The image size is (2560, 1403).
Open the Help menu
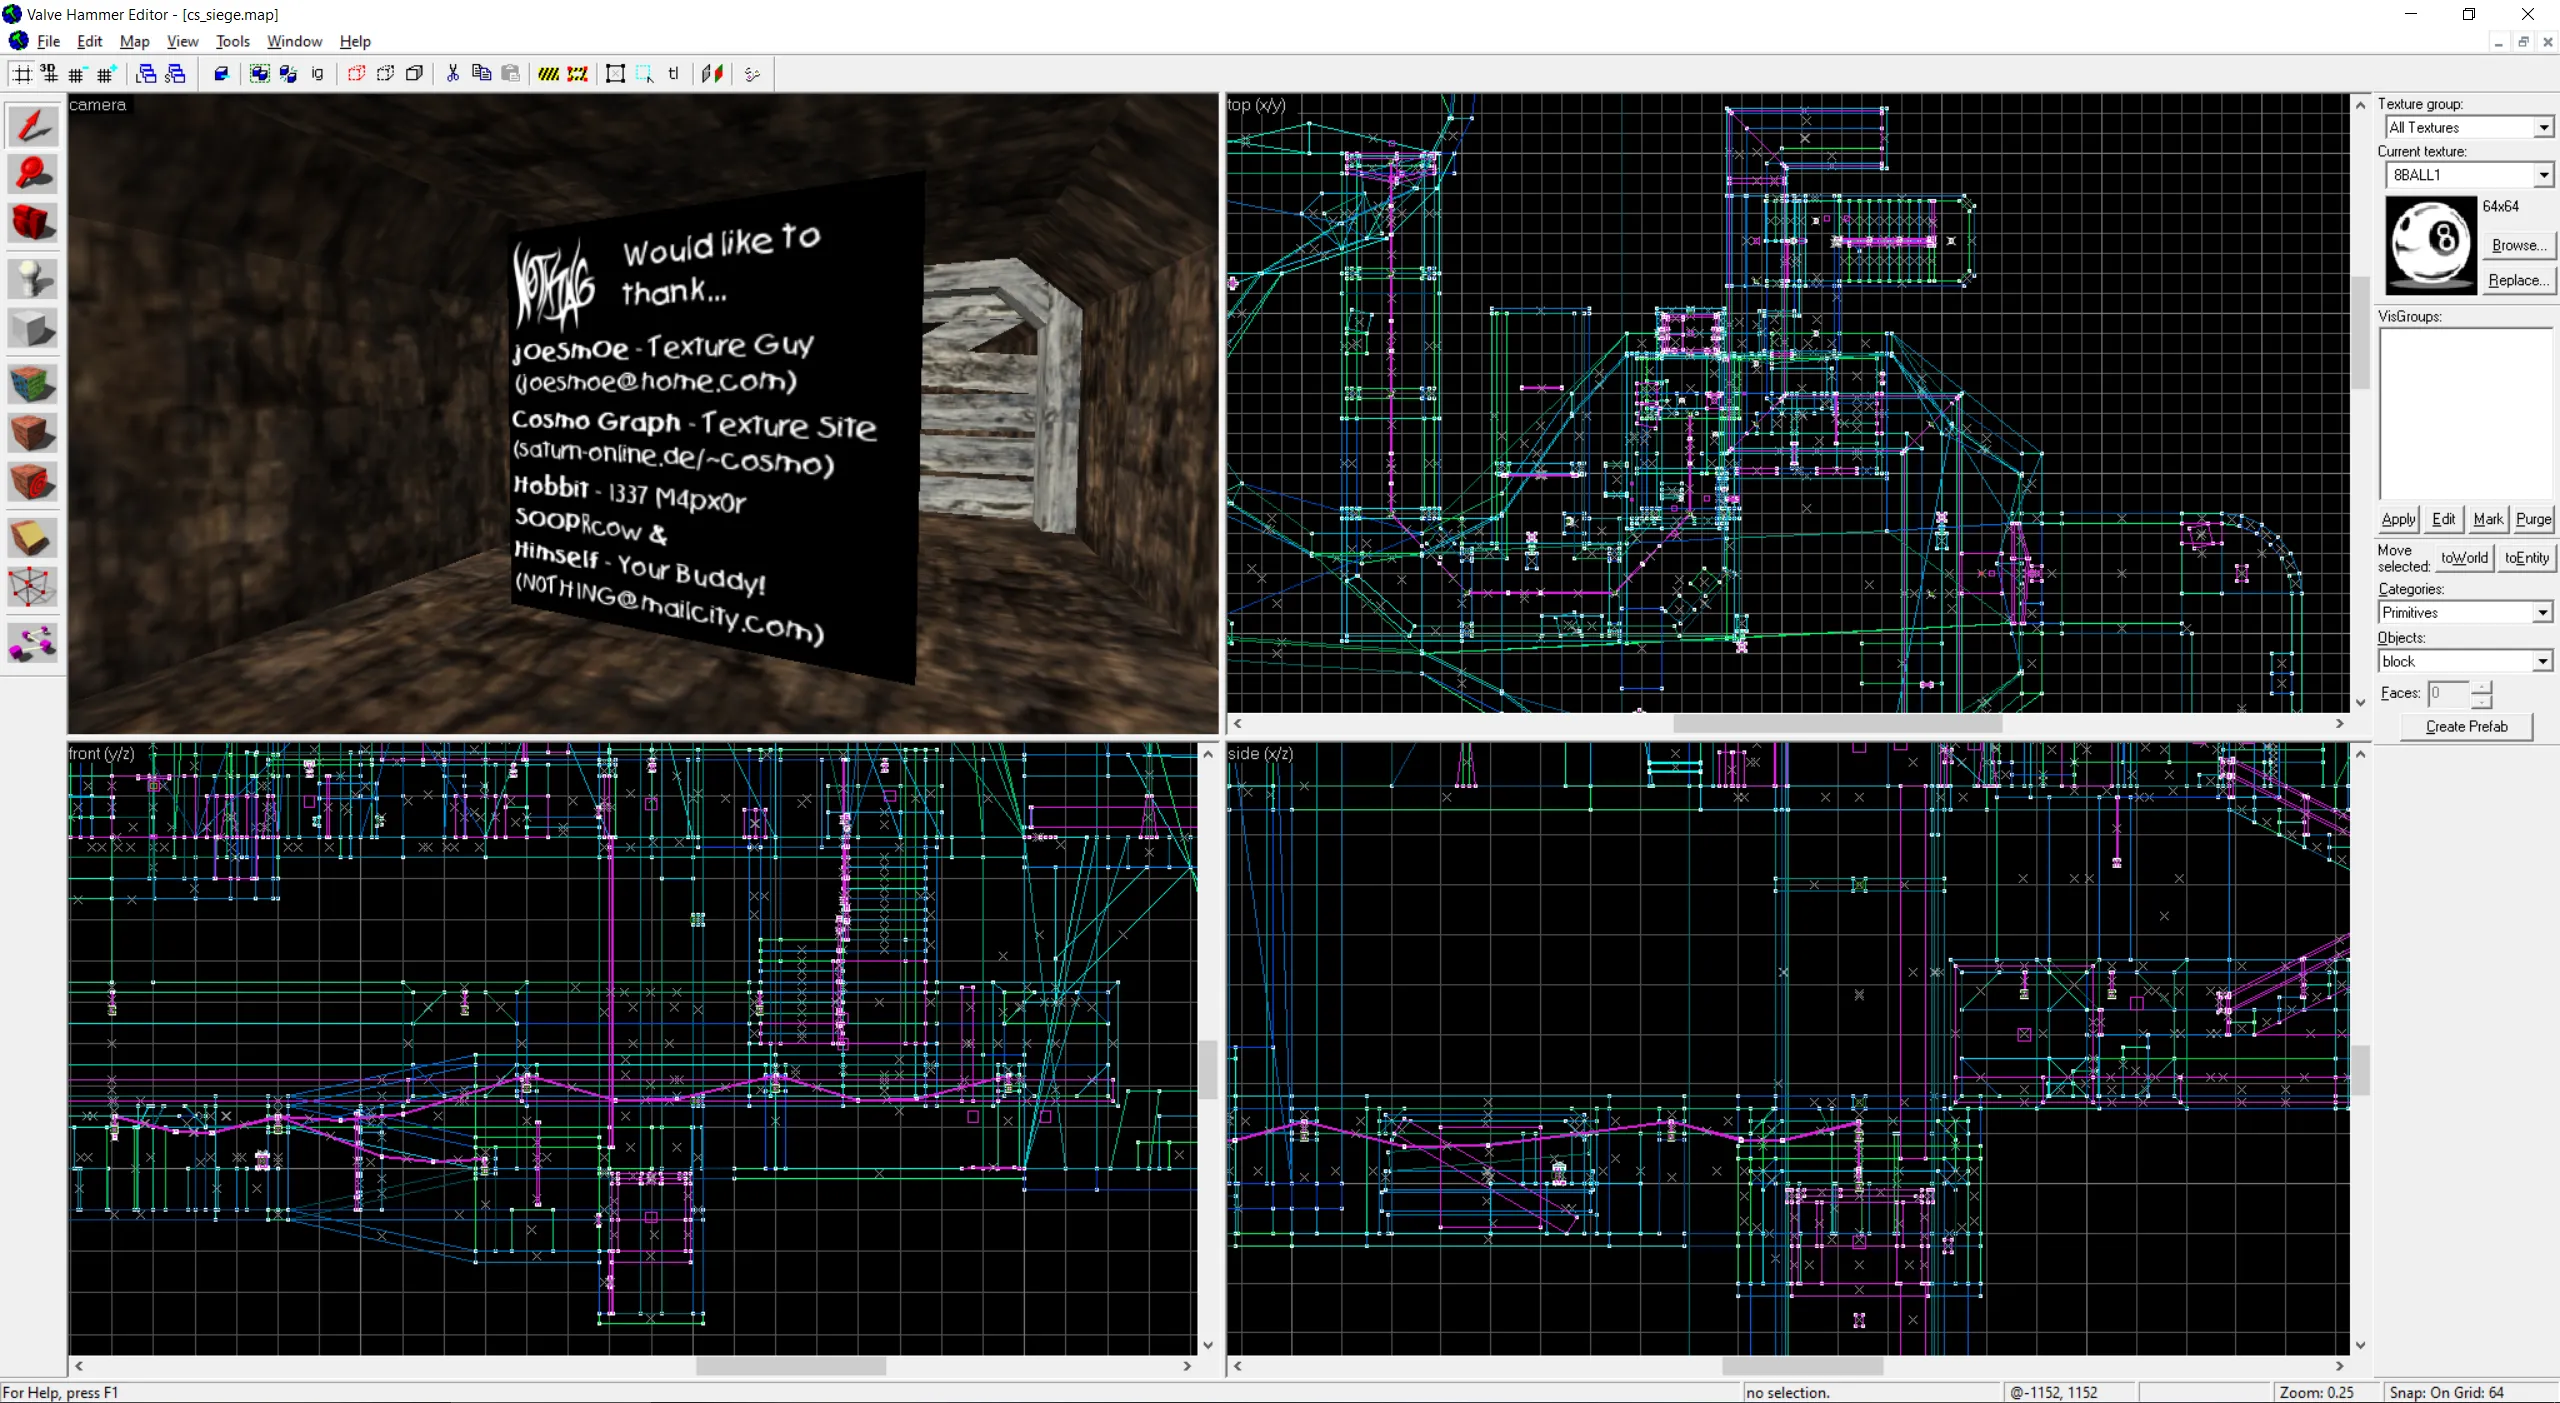coord(355,41)
